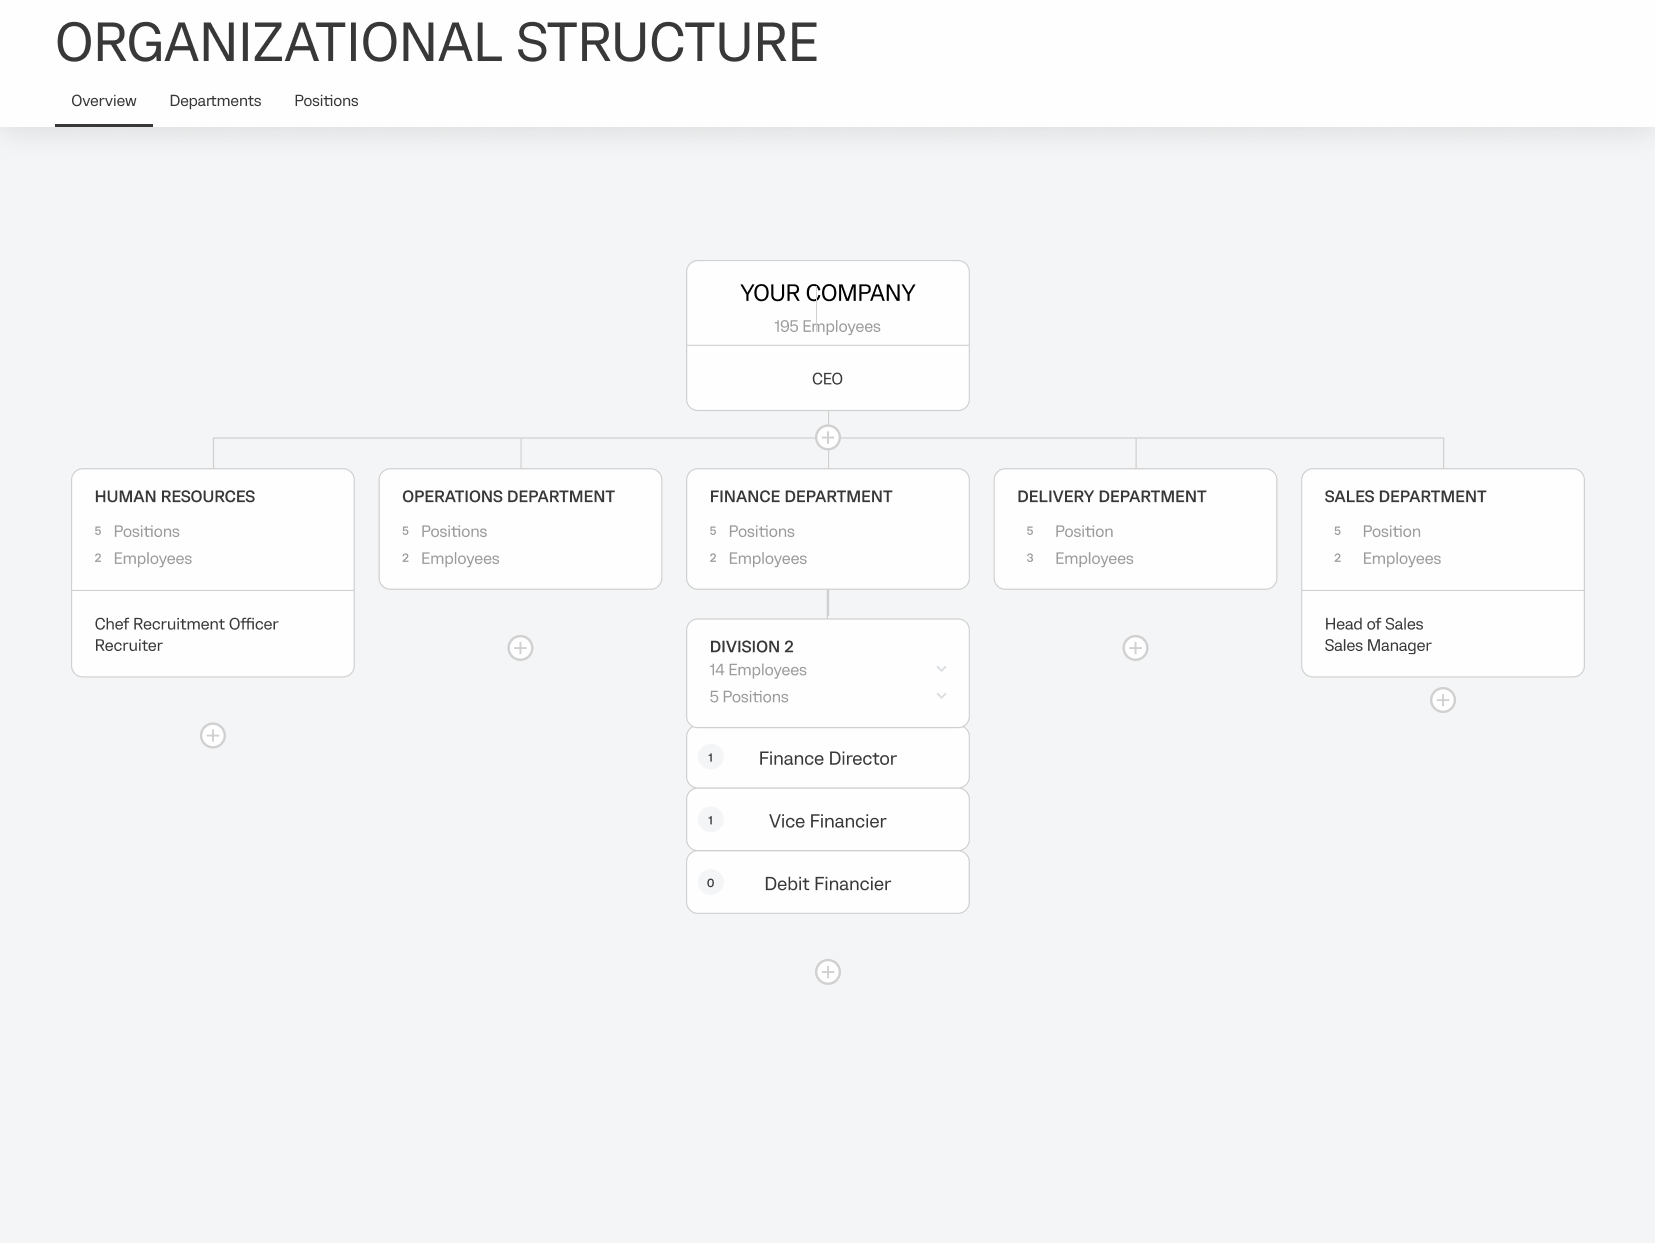
Task: Expand the 14 Employees chevron in Division 2
Action: tap(941, 669)
